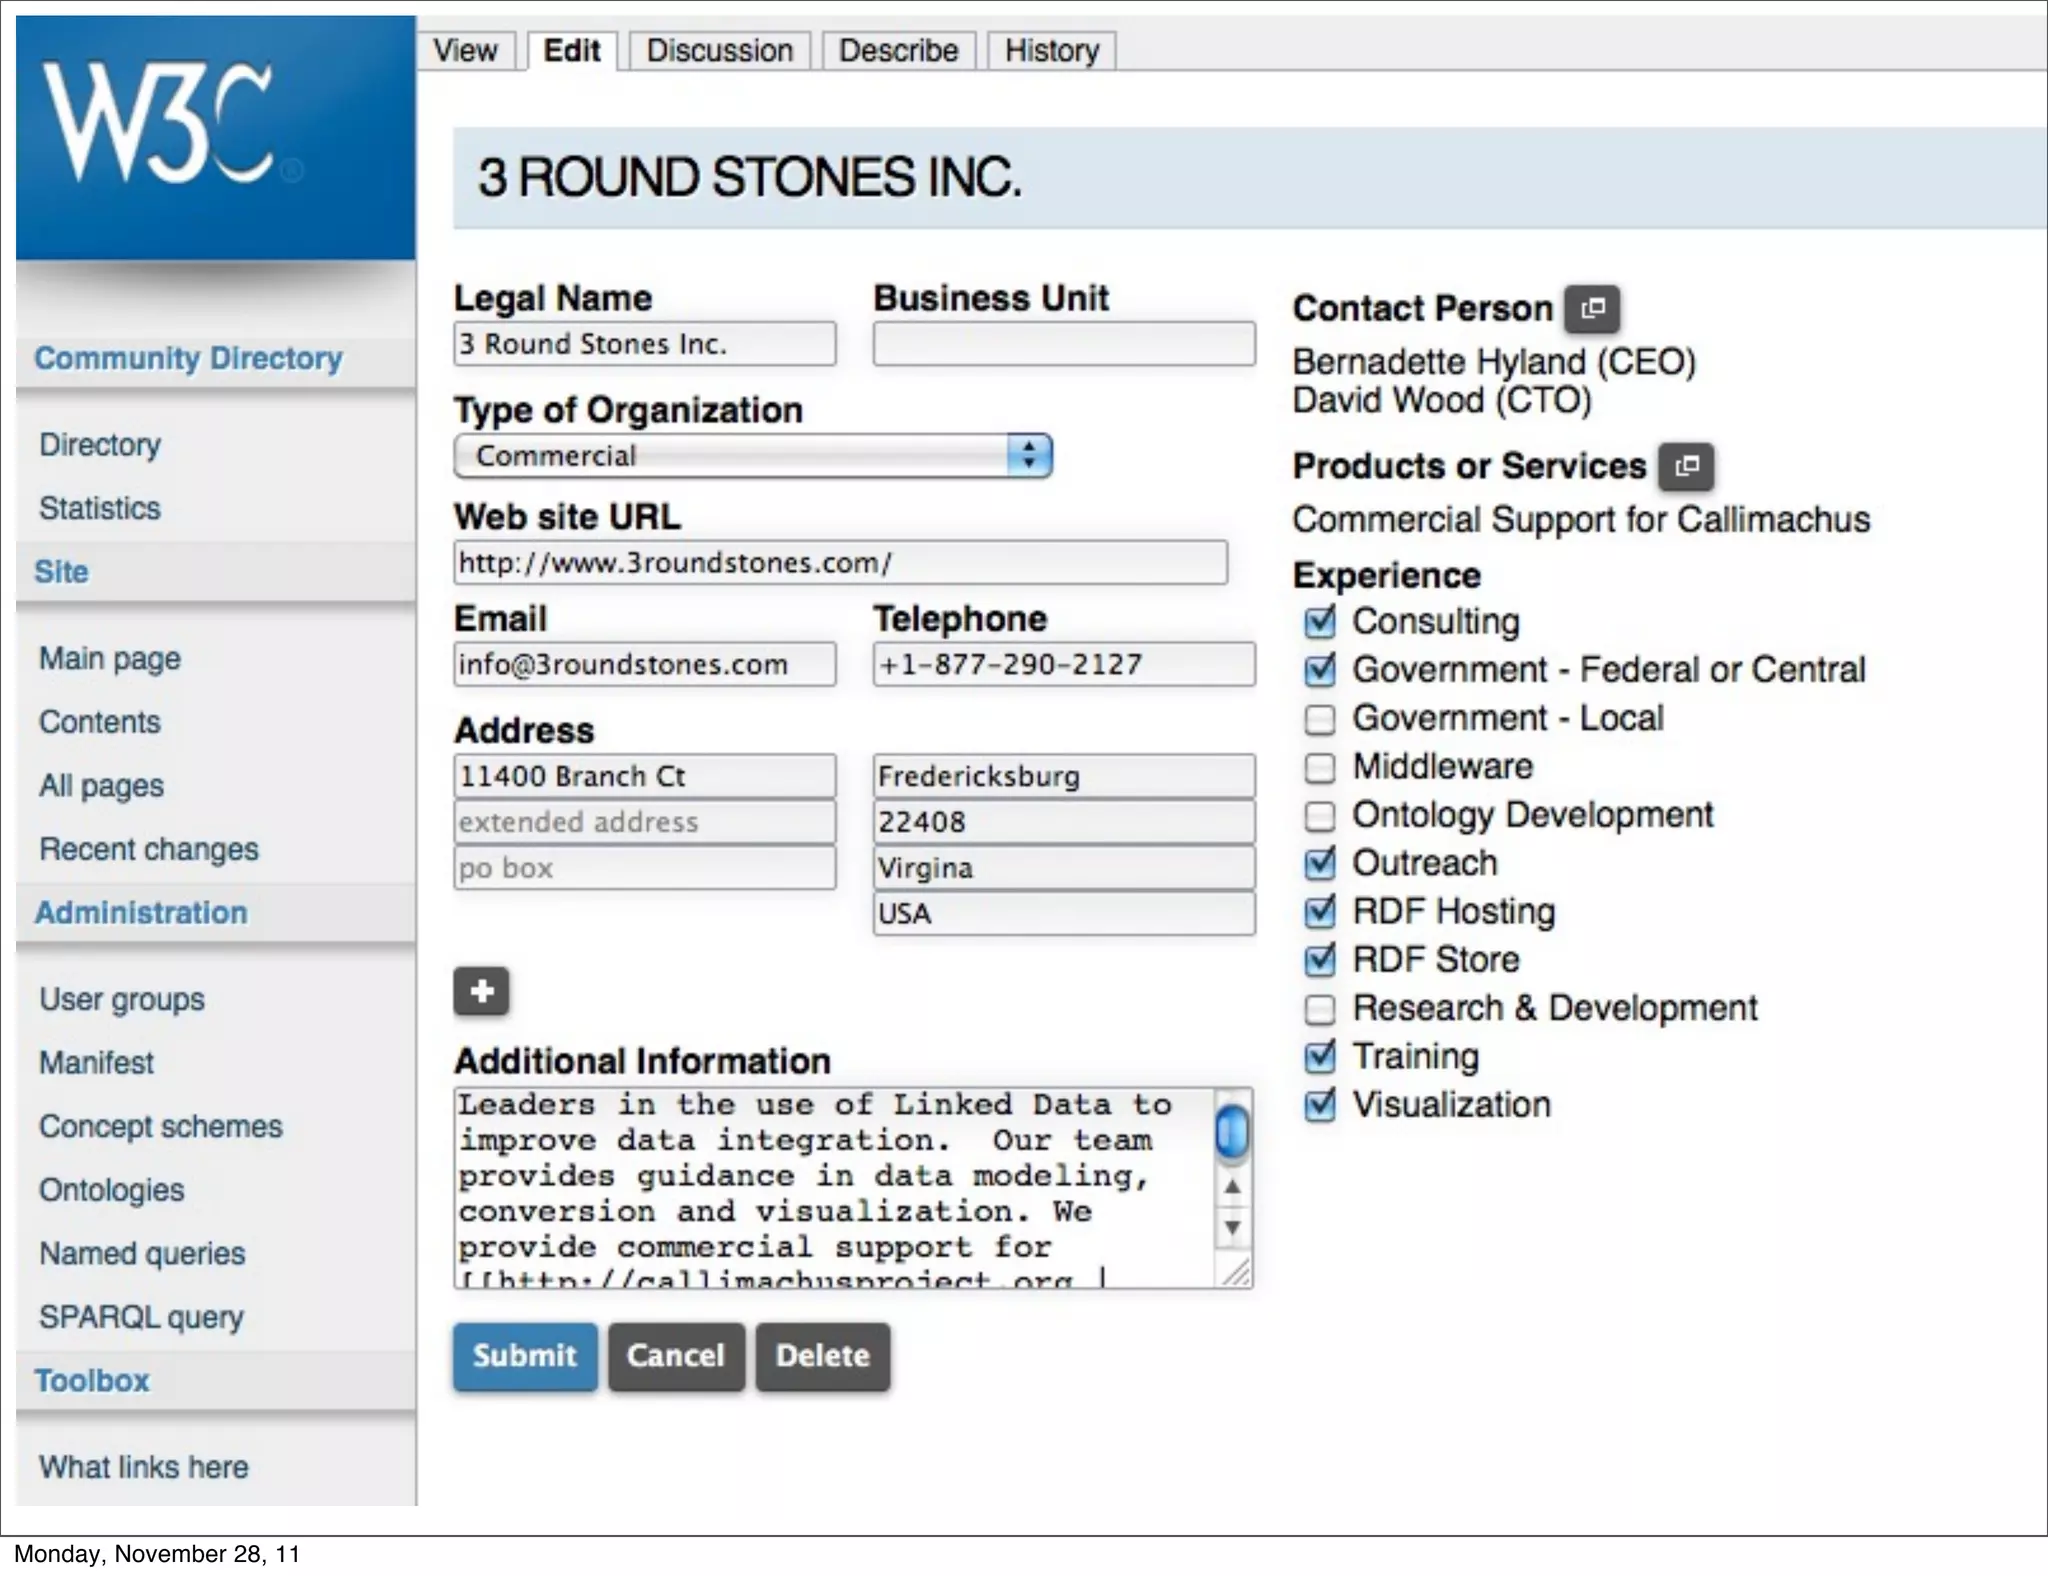2048x1576 pixels.
Task: Click the Business Unit input field
Action: [1063, 344]
